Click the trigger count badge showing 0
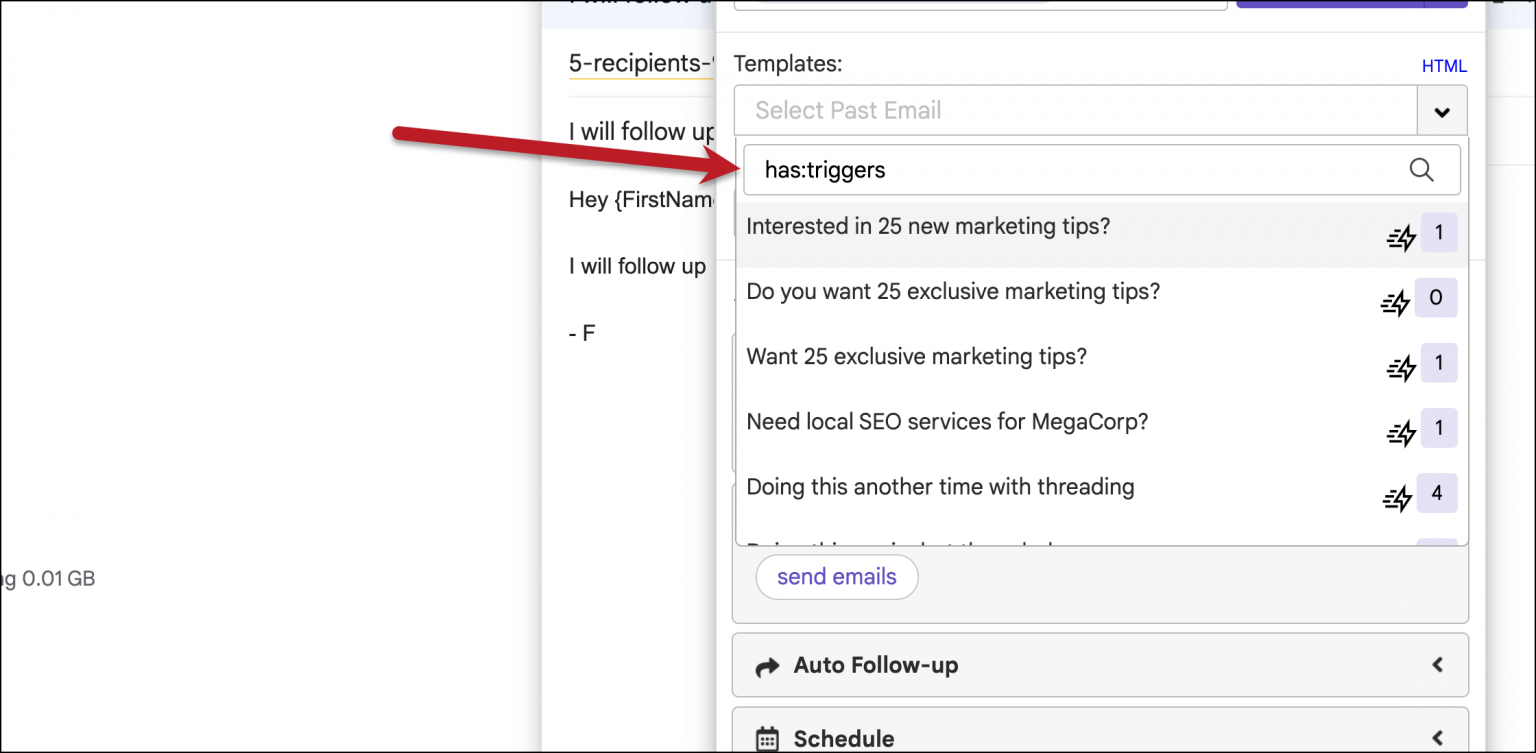Screen dimensions: 1536x753 (1437, 298)
